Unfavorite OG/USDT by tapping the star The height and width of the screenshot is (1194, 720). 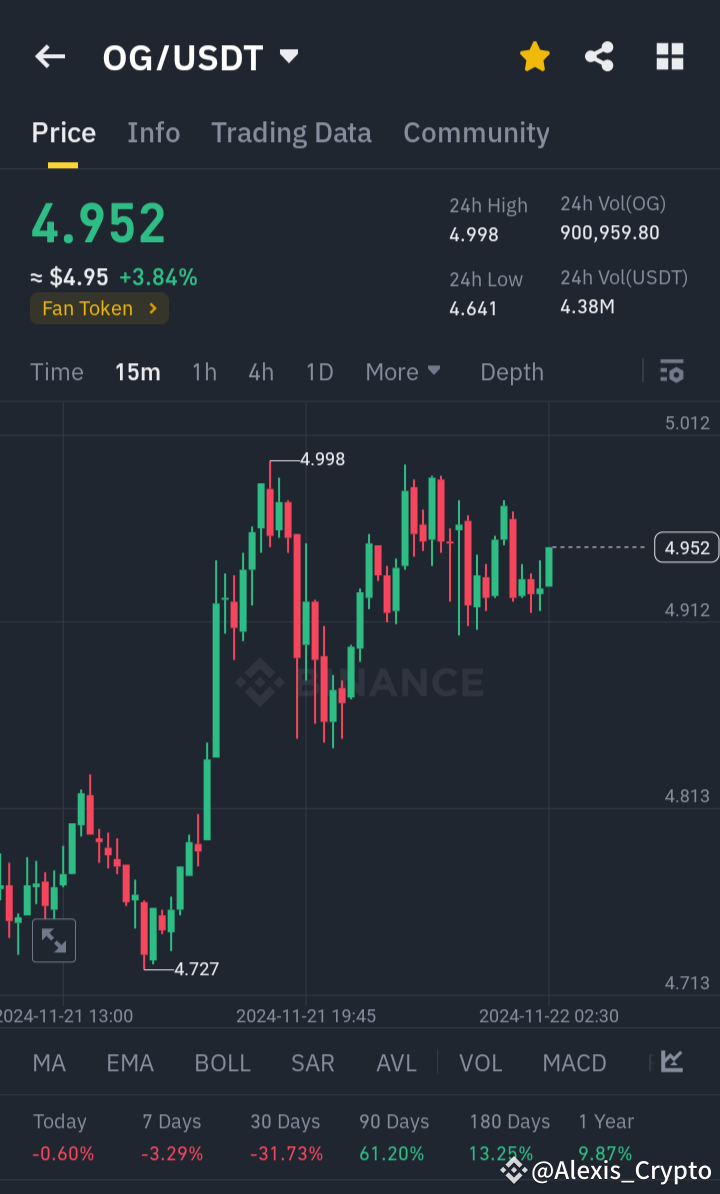pos(534,57)
